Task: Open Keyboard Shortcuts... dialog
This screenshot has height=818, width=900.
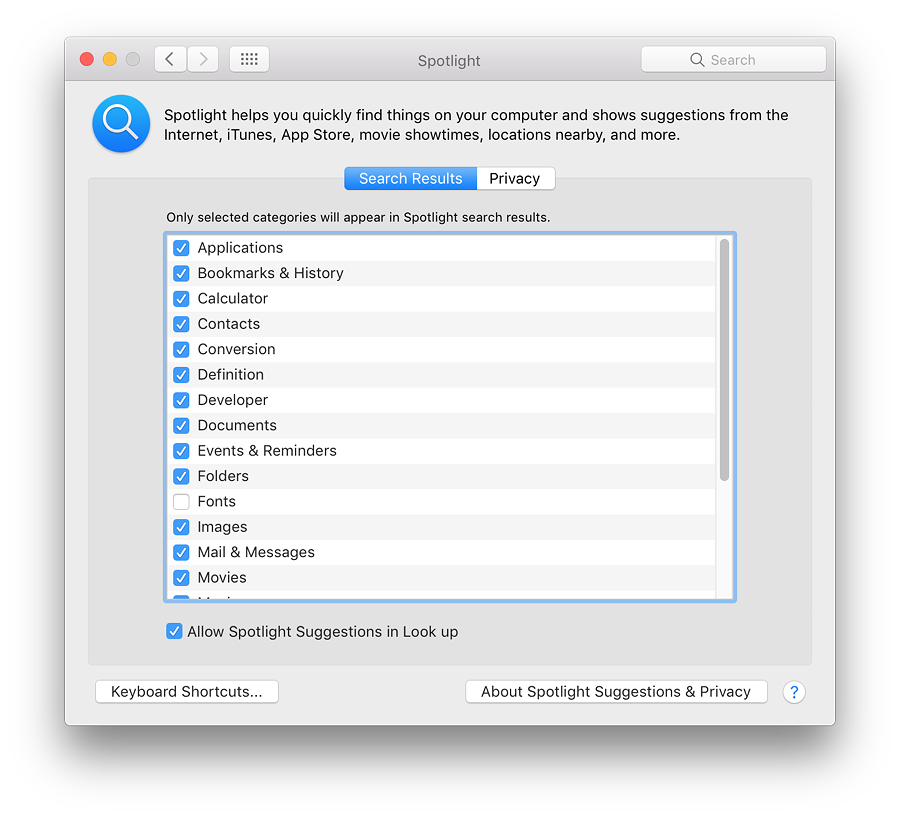Action: (187, 692)
